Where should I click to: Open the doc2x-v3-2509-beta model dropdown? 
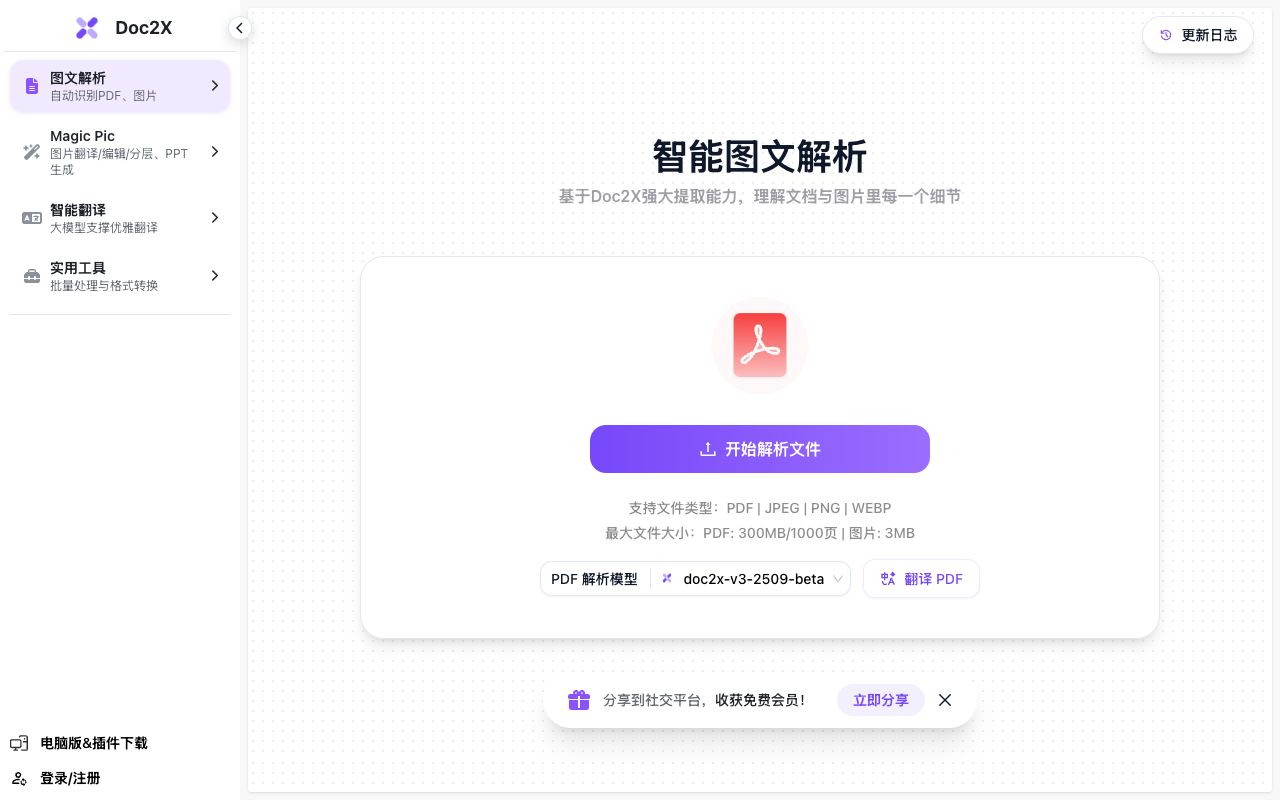coord(751,579)
